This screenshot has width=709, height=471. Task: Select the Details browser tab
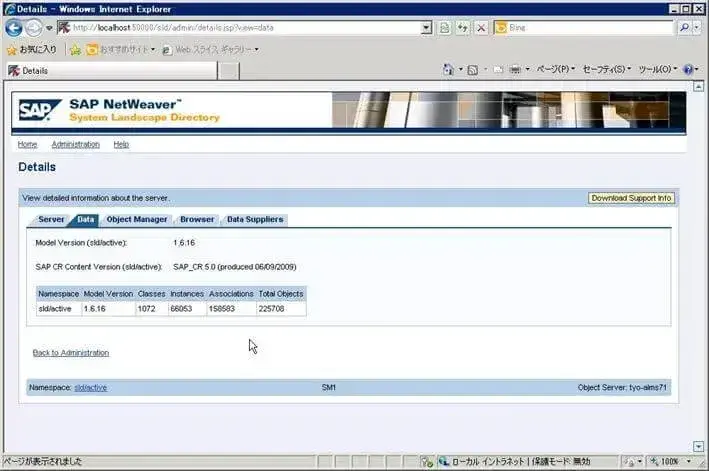tap(112, 71)
